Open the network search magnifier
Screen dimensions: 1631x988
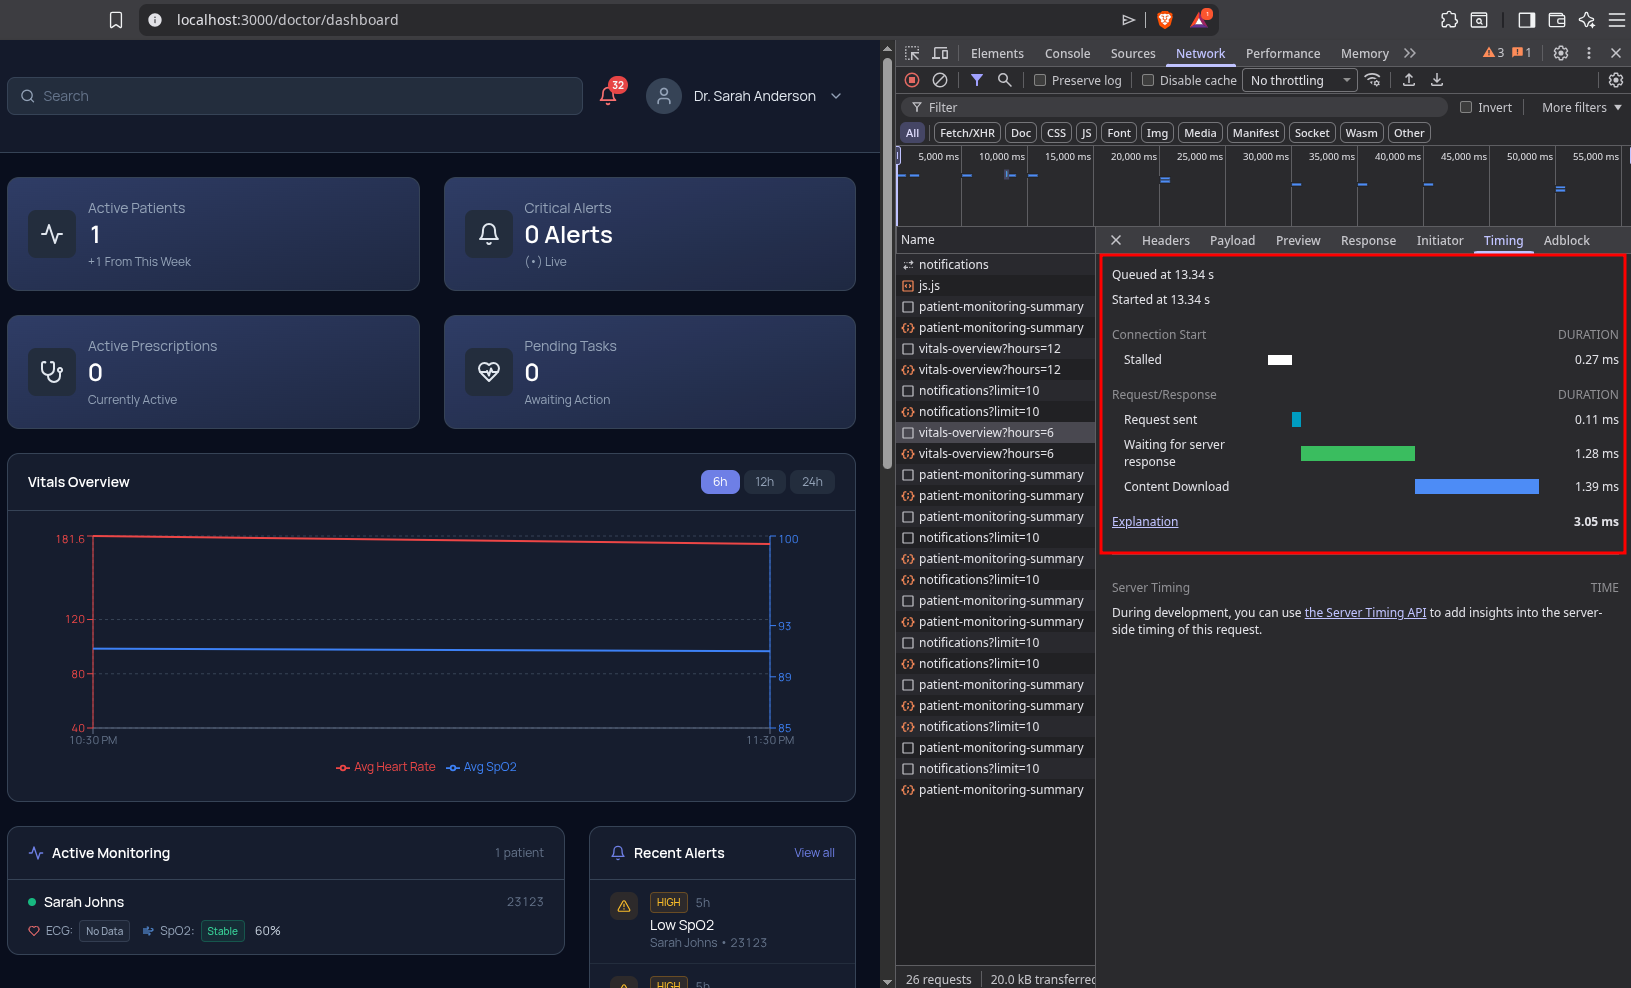pos(1005,80)
